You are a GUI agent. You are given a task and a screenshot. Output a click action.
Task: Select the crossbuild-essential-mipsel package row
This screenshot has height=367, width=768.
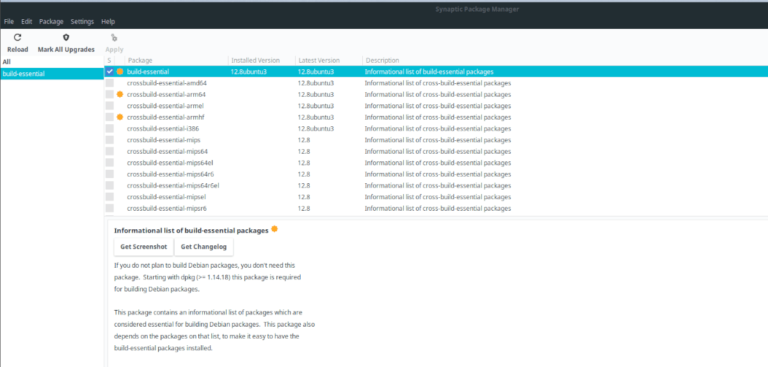436,197
